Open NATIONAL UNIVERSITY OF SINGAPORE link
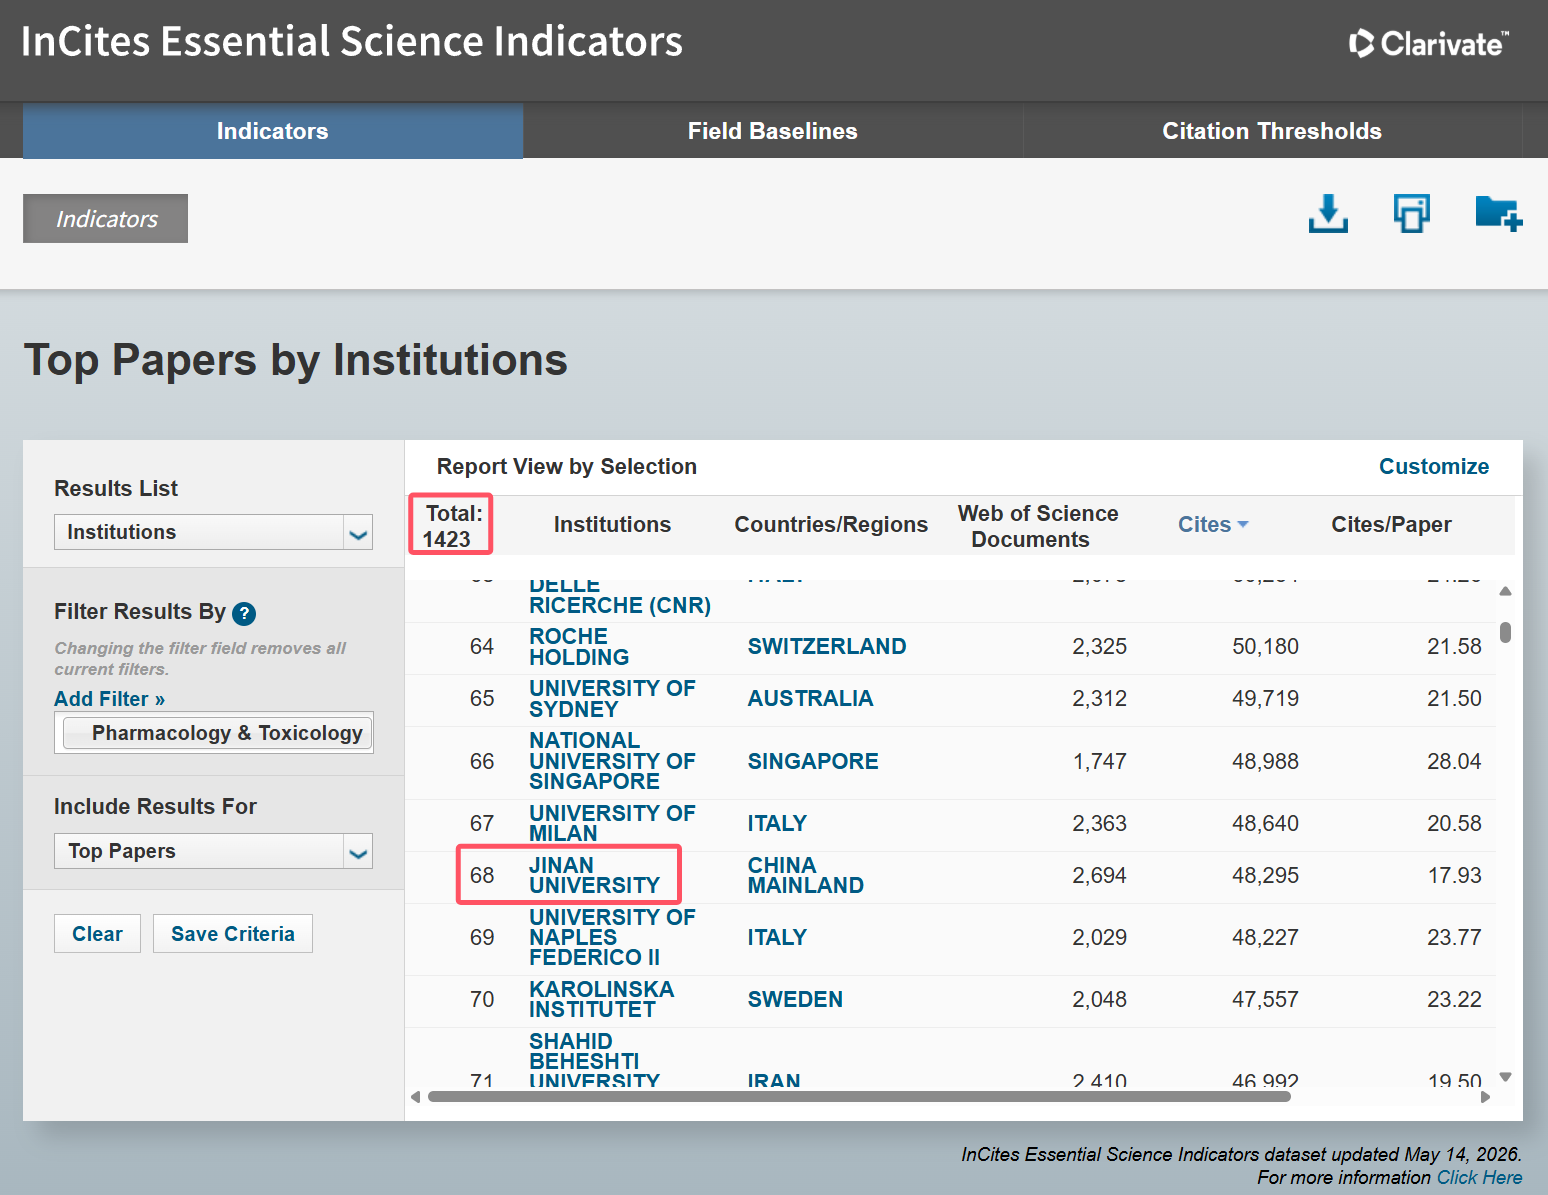The image size is (1548, 1195). (612, 761)
